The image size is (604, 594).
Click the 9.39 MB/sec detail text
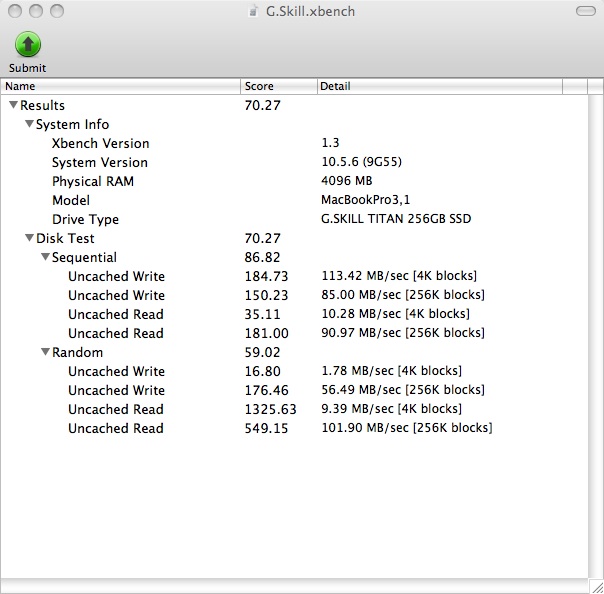click(392, 408)
